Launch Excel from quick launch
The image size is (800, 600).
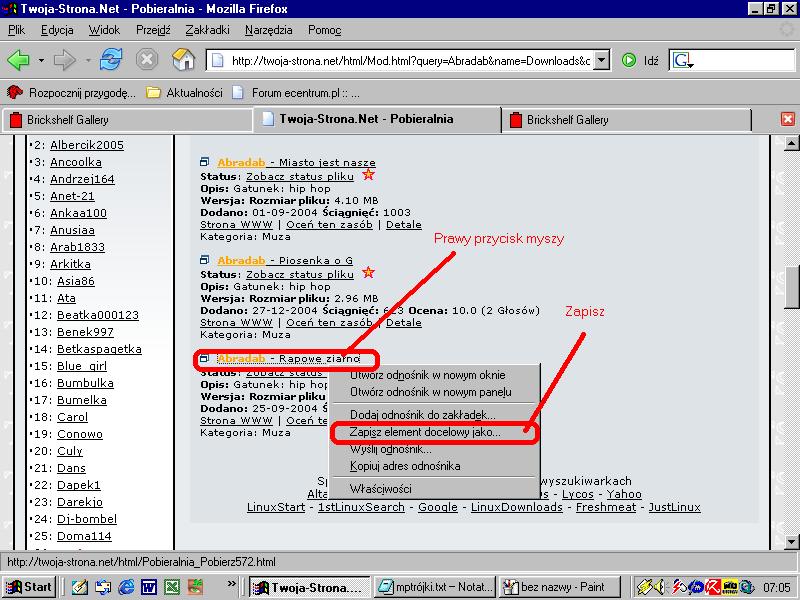pyautogui.click(x=172, y=587)
